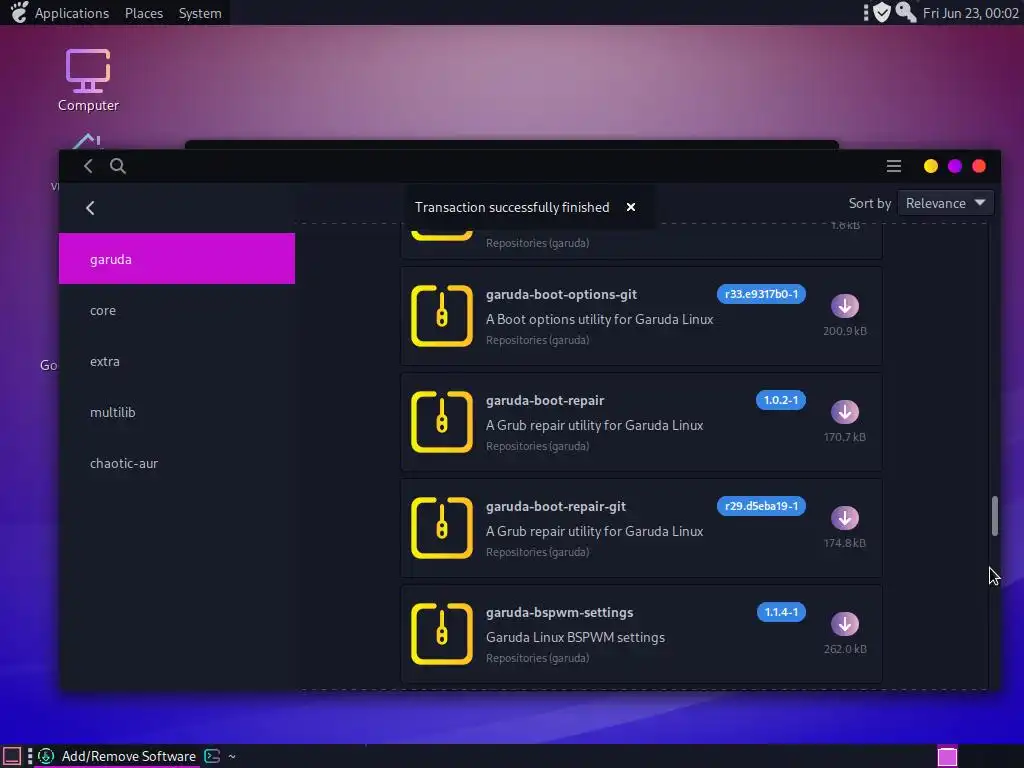Click the yellow window control button
The width and height of the screenshot is (1024, 768).
[931, 166]
